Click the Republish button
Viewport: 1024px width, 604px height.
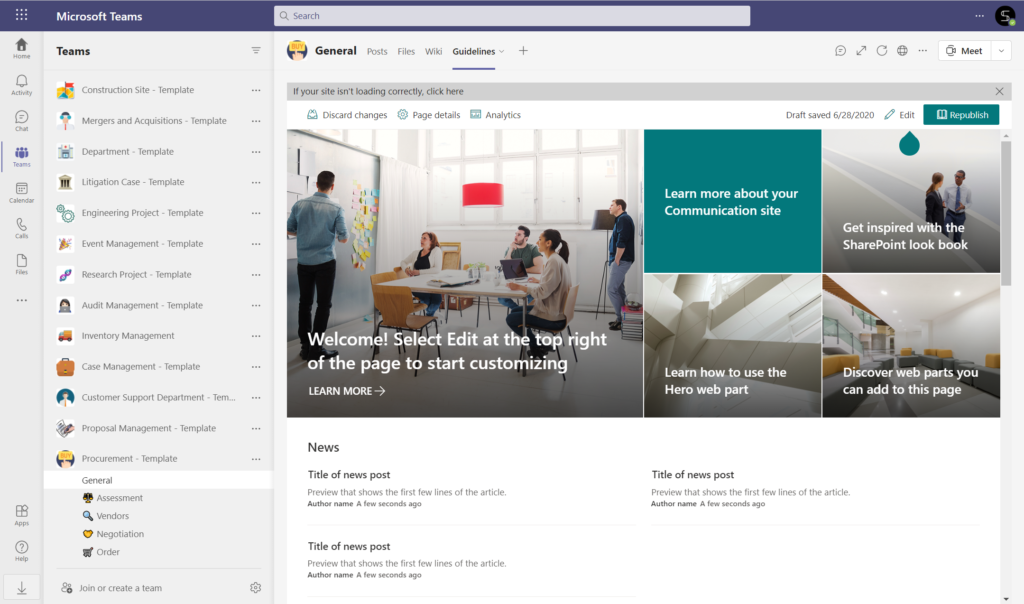click(961, 115)
